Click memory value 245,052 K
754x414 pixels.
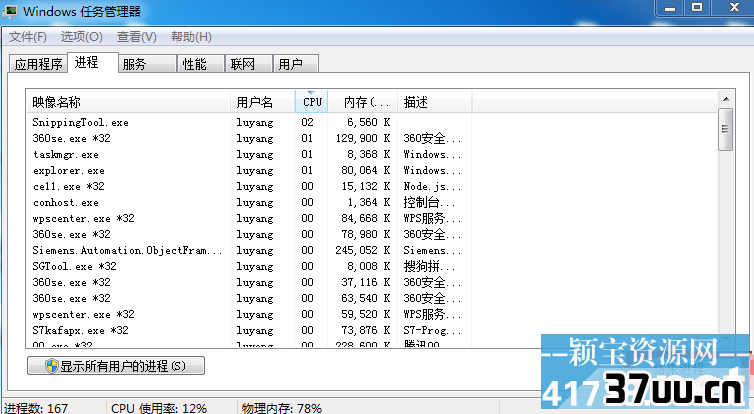(x=363, y=251)
